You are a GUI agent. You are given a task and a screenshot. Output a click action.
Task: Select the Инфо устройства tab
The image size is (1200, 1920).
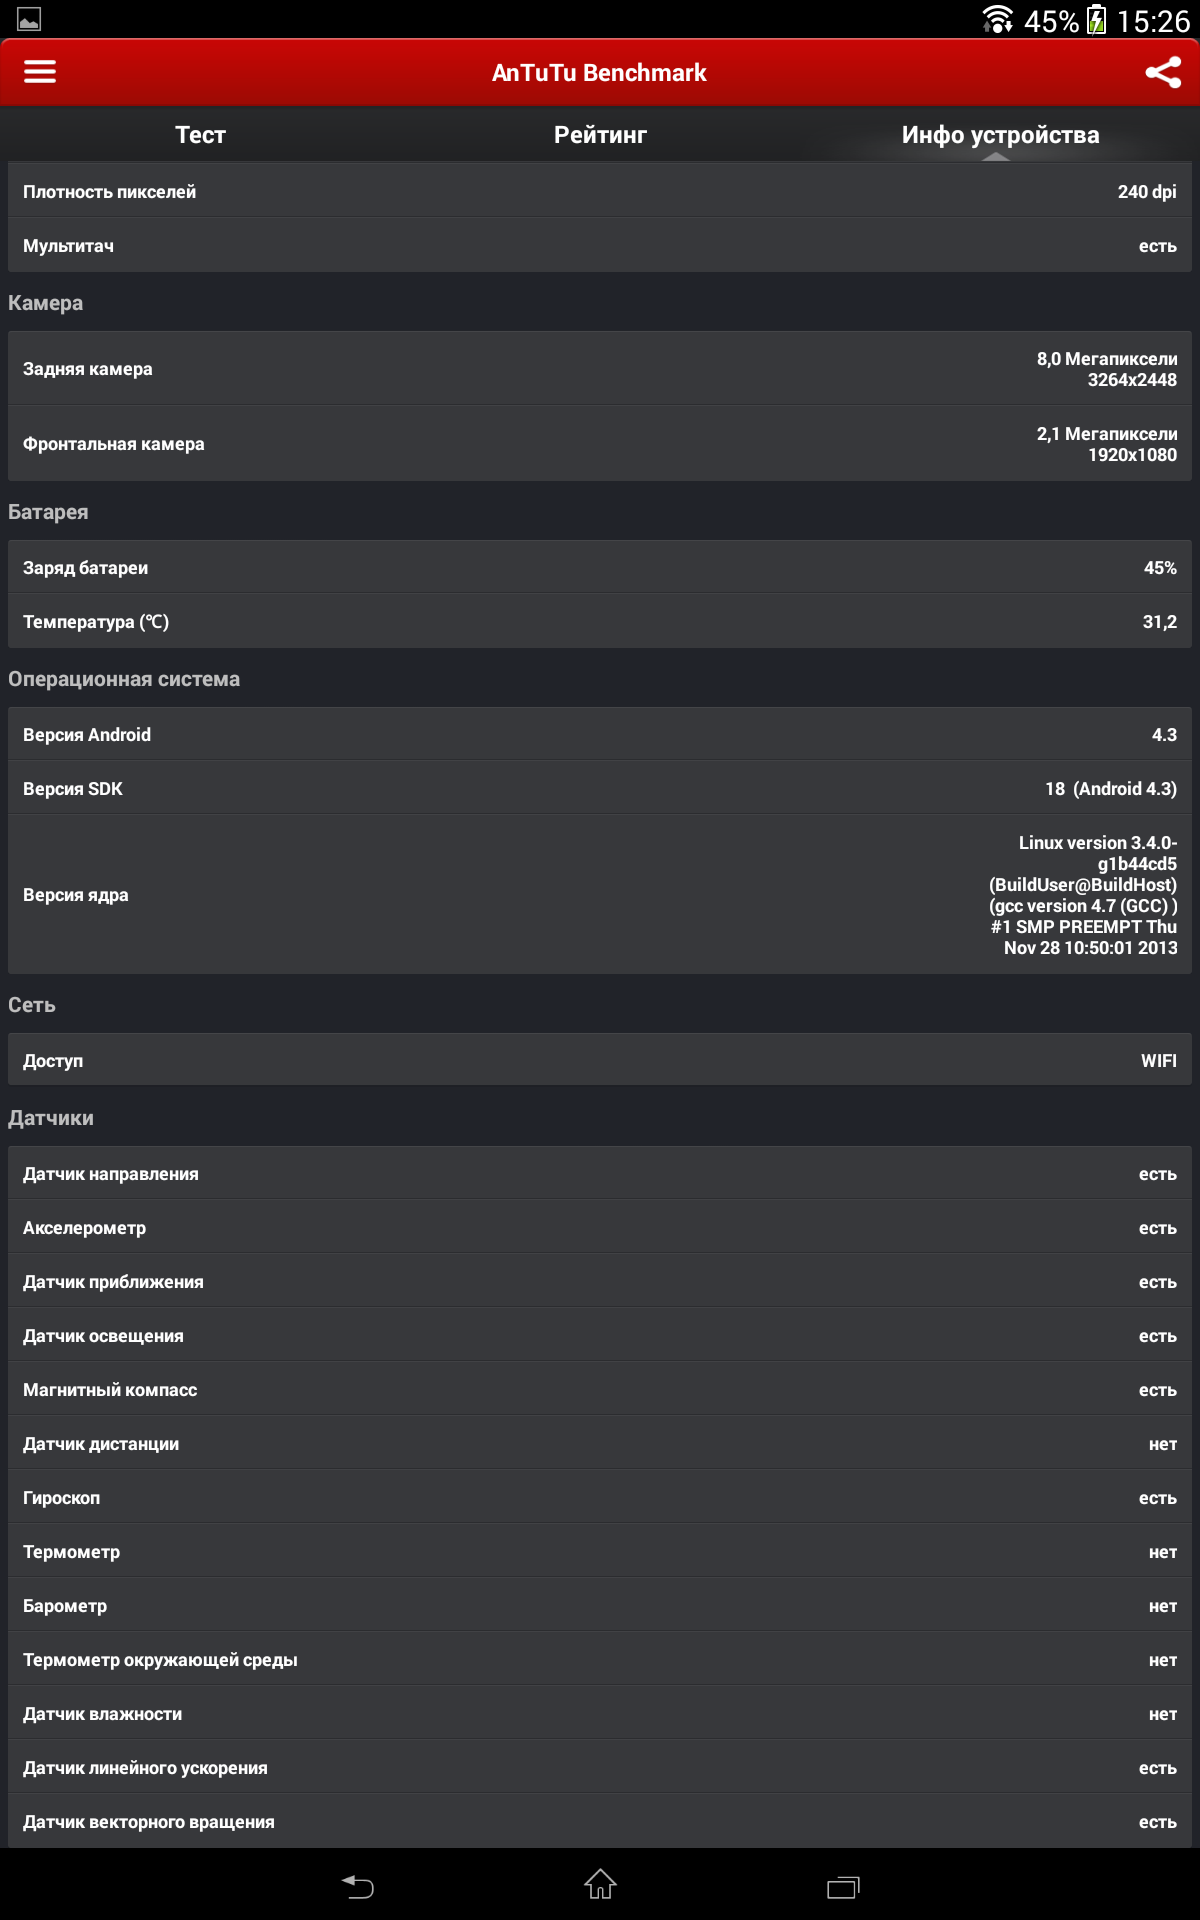(x=1000, y=135)
